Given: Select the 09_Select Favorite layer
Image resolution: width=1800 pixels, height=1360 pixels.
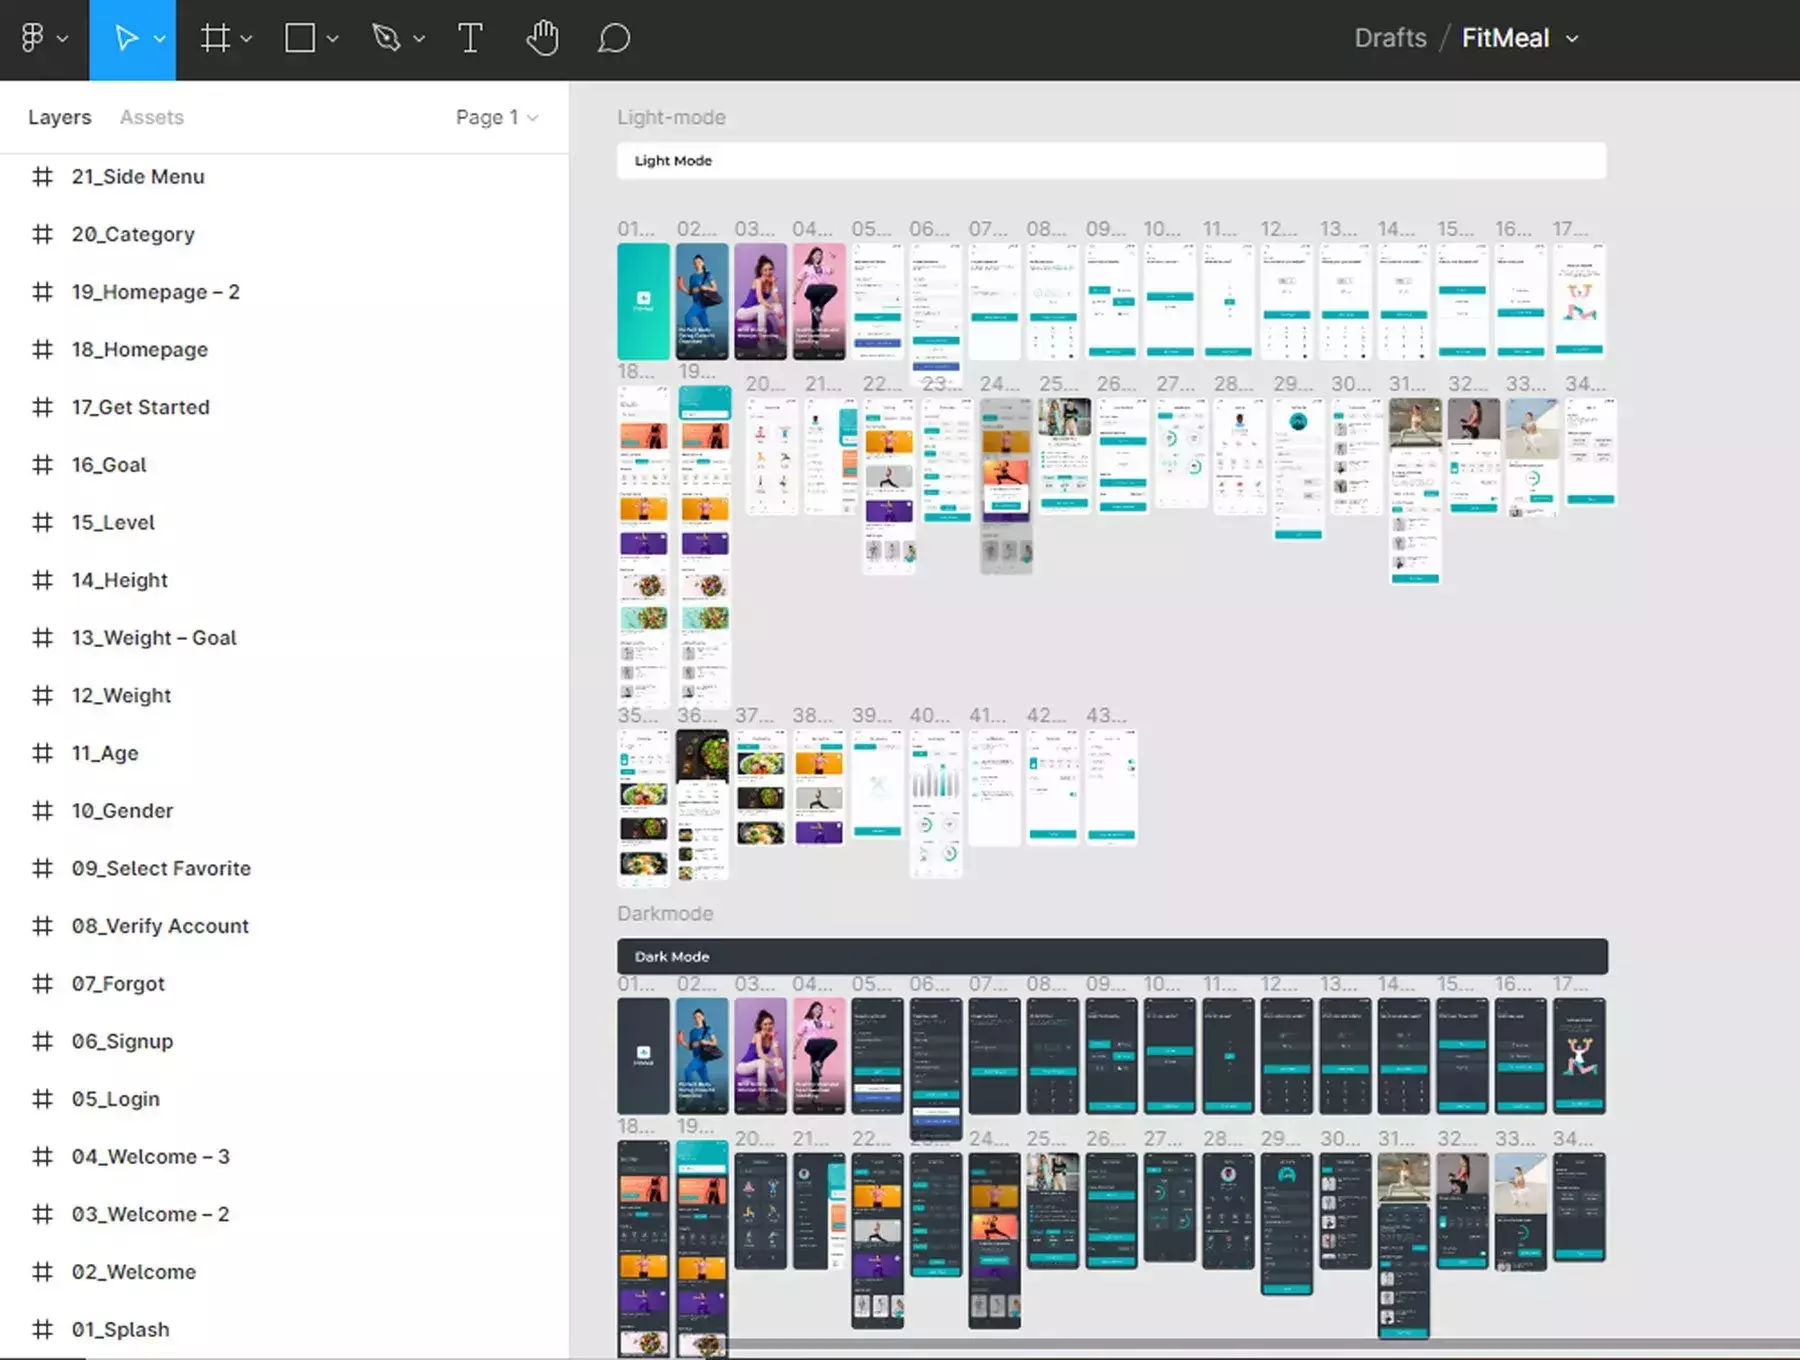Looking at the screenshot, I should [x=284, y=869].
